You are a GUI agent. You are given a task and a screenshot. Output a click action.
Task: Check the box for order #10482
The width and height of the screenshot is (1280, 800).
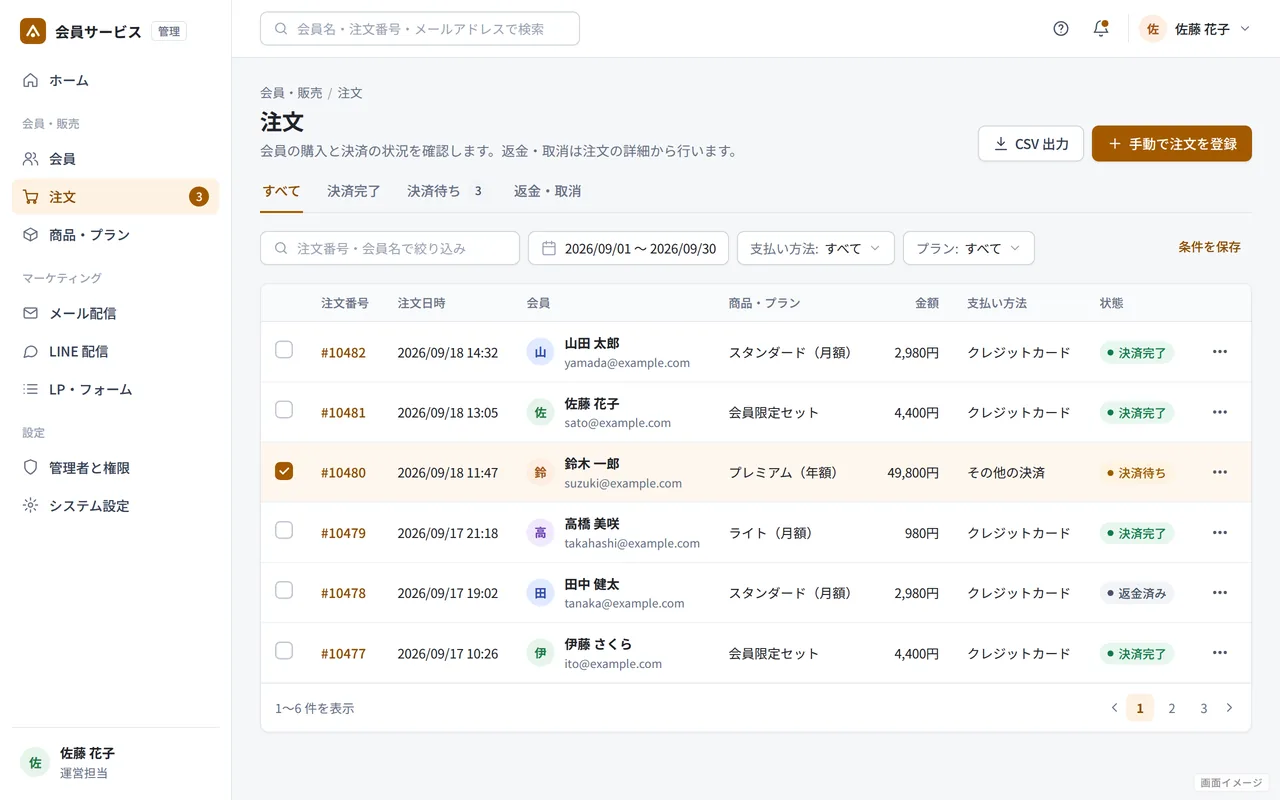pyautogui.click(x=284, y=350)
